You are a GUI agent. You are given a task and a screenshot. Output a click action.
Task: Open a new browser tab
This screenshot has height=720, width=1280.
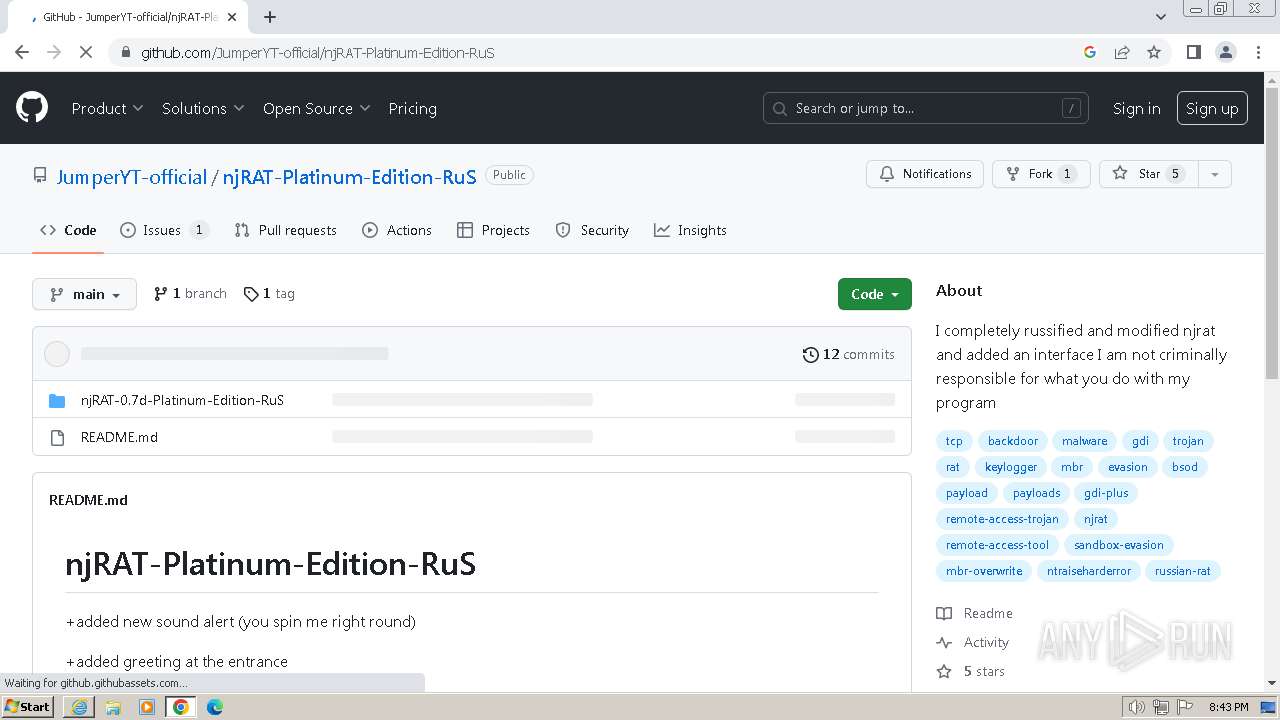tap(270, 17)
